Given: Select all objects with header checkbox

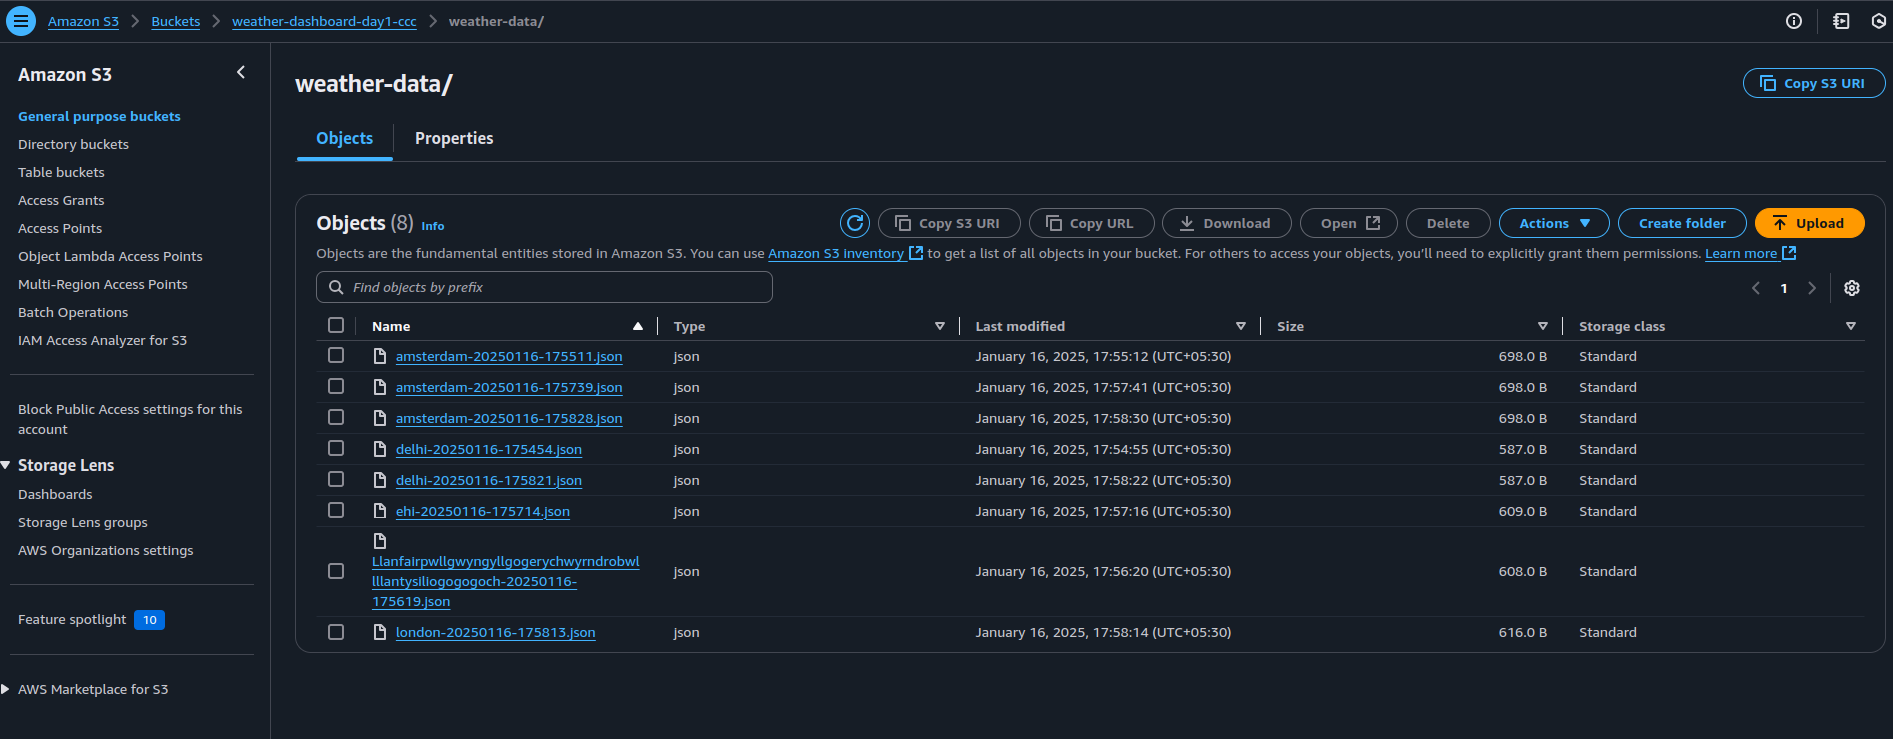Looking at the screenshot, I should coord(336,326).
